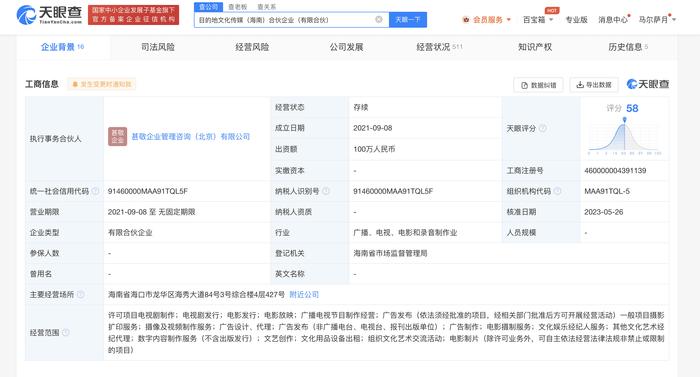Click the 附近公司 link
This screenshot has height=377, width=700.
pyautogui.click(x=304, y=294)
